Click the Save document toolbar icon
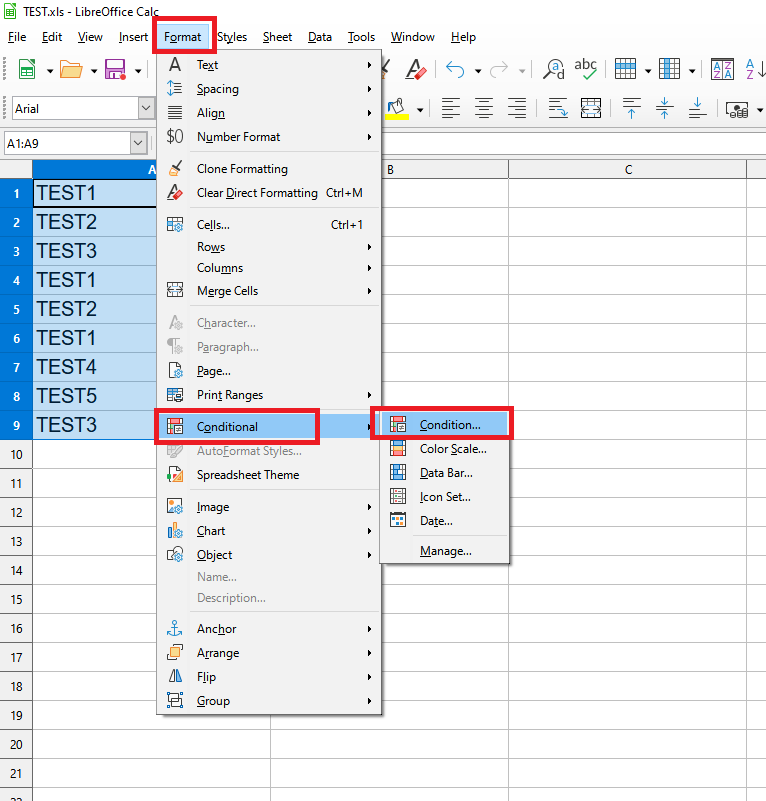 [114, 69]
